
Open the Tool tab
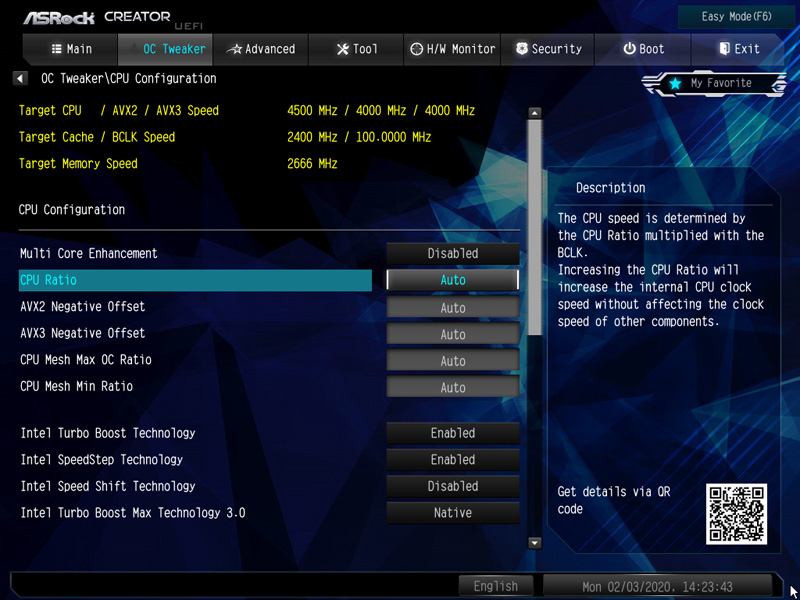(356, 49)
